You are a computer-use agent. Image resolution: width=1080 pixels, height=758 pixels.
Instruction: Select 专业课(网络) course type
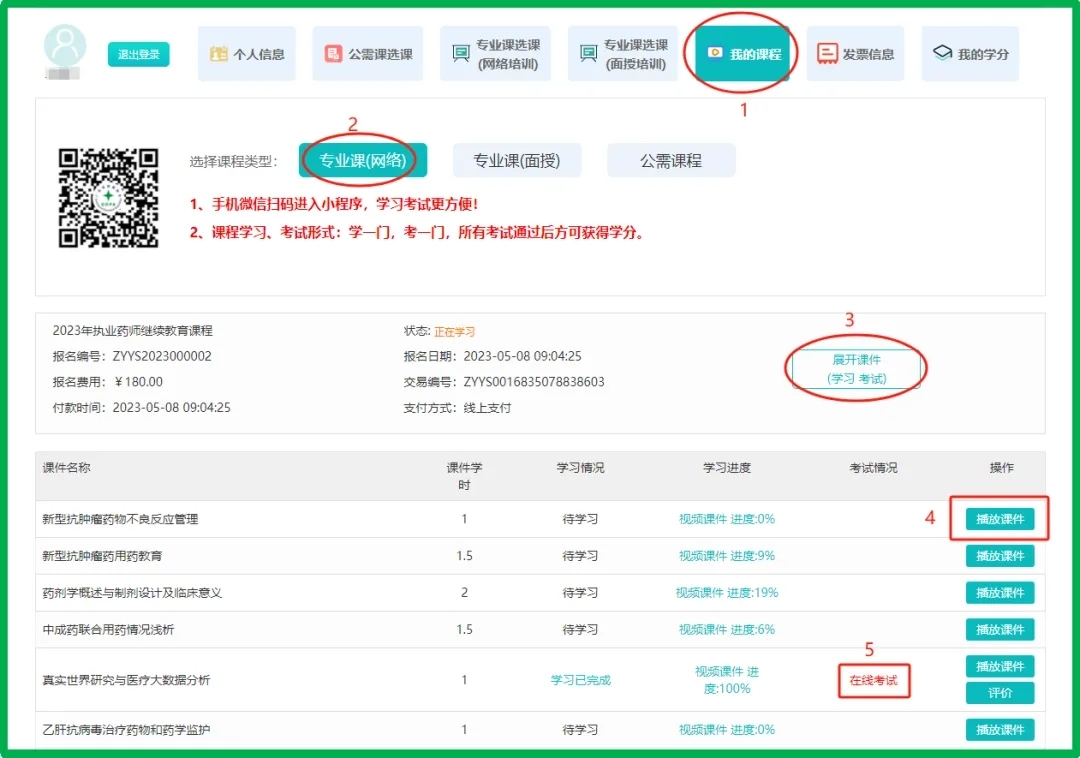(x=362, y=160)
